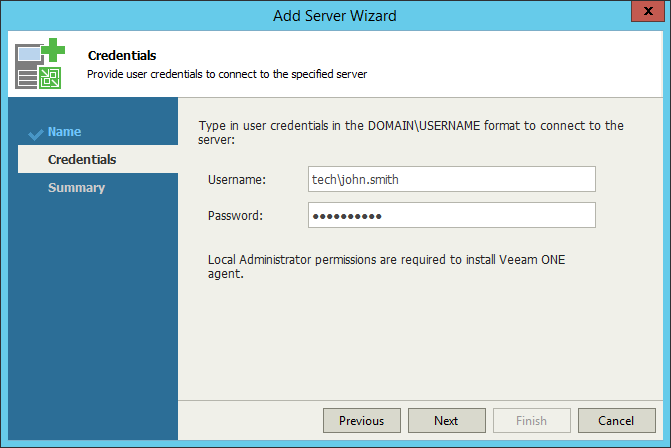Click the Password label
This screenshot has height=448, width=671.
tap(235, 215)
